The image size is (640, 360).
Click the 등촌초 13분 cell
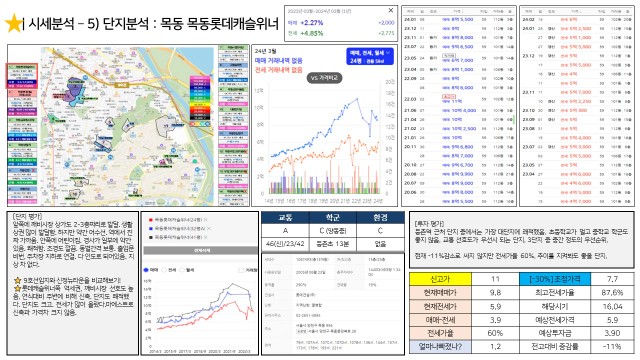click(333, 244)
